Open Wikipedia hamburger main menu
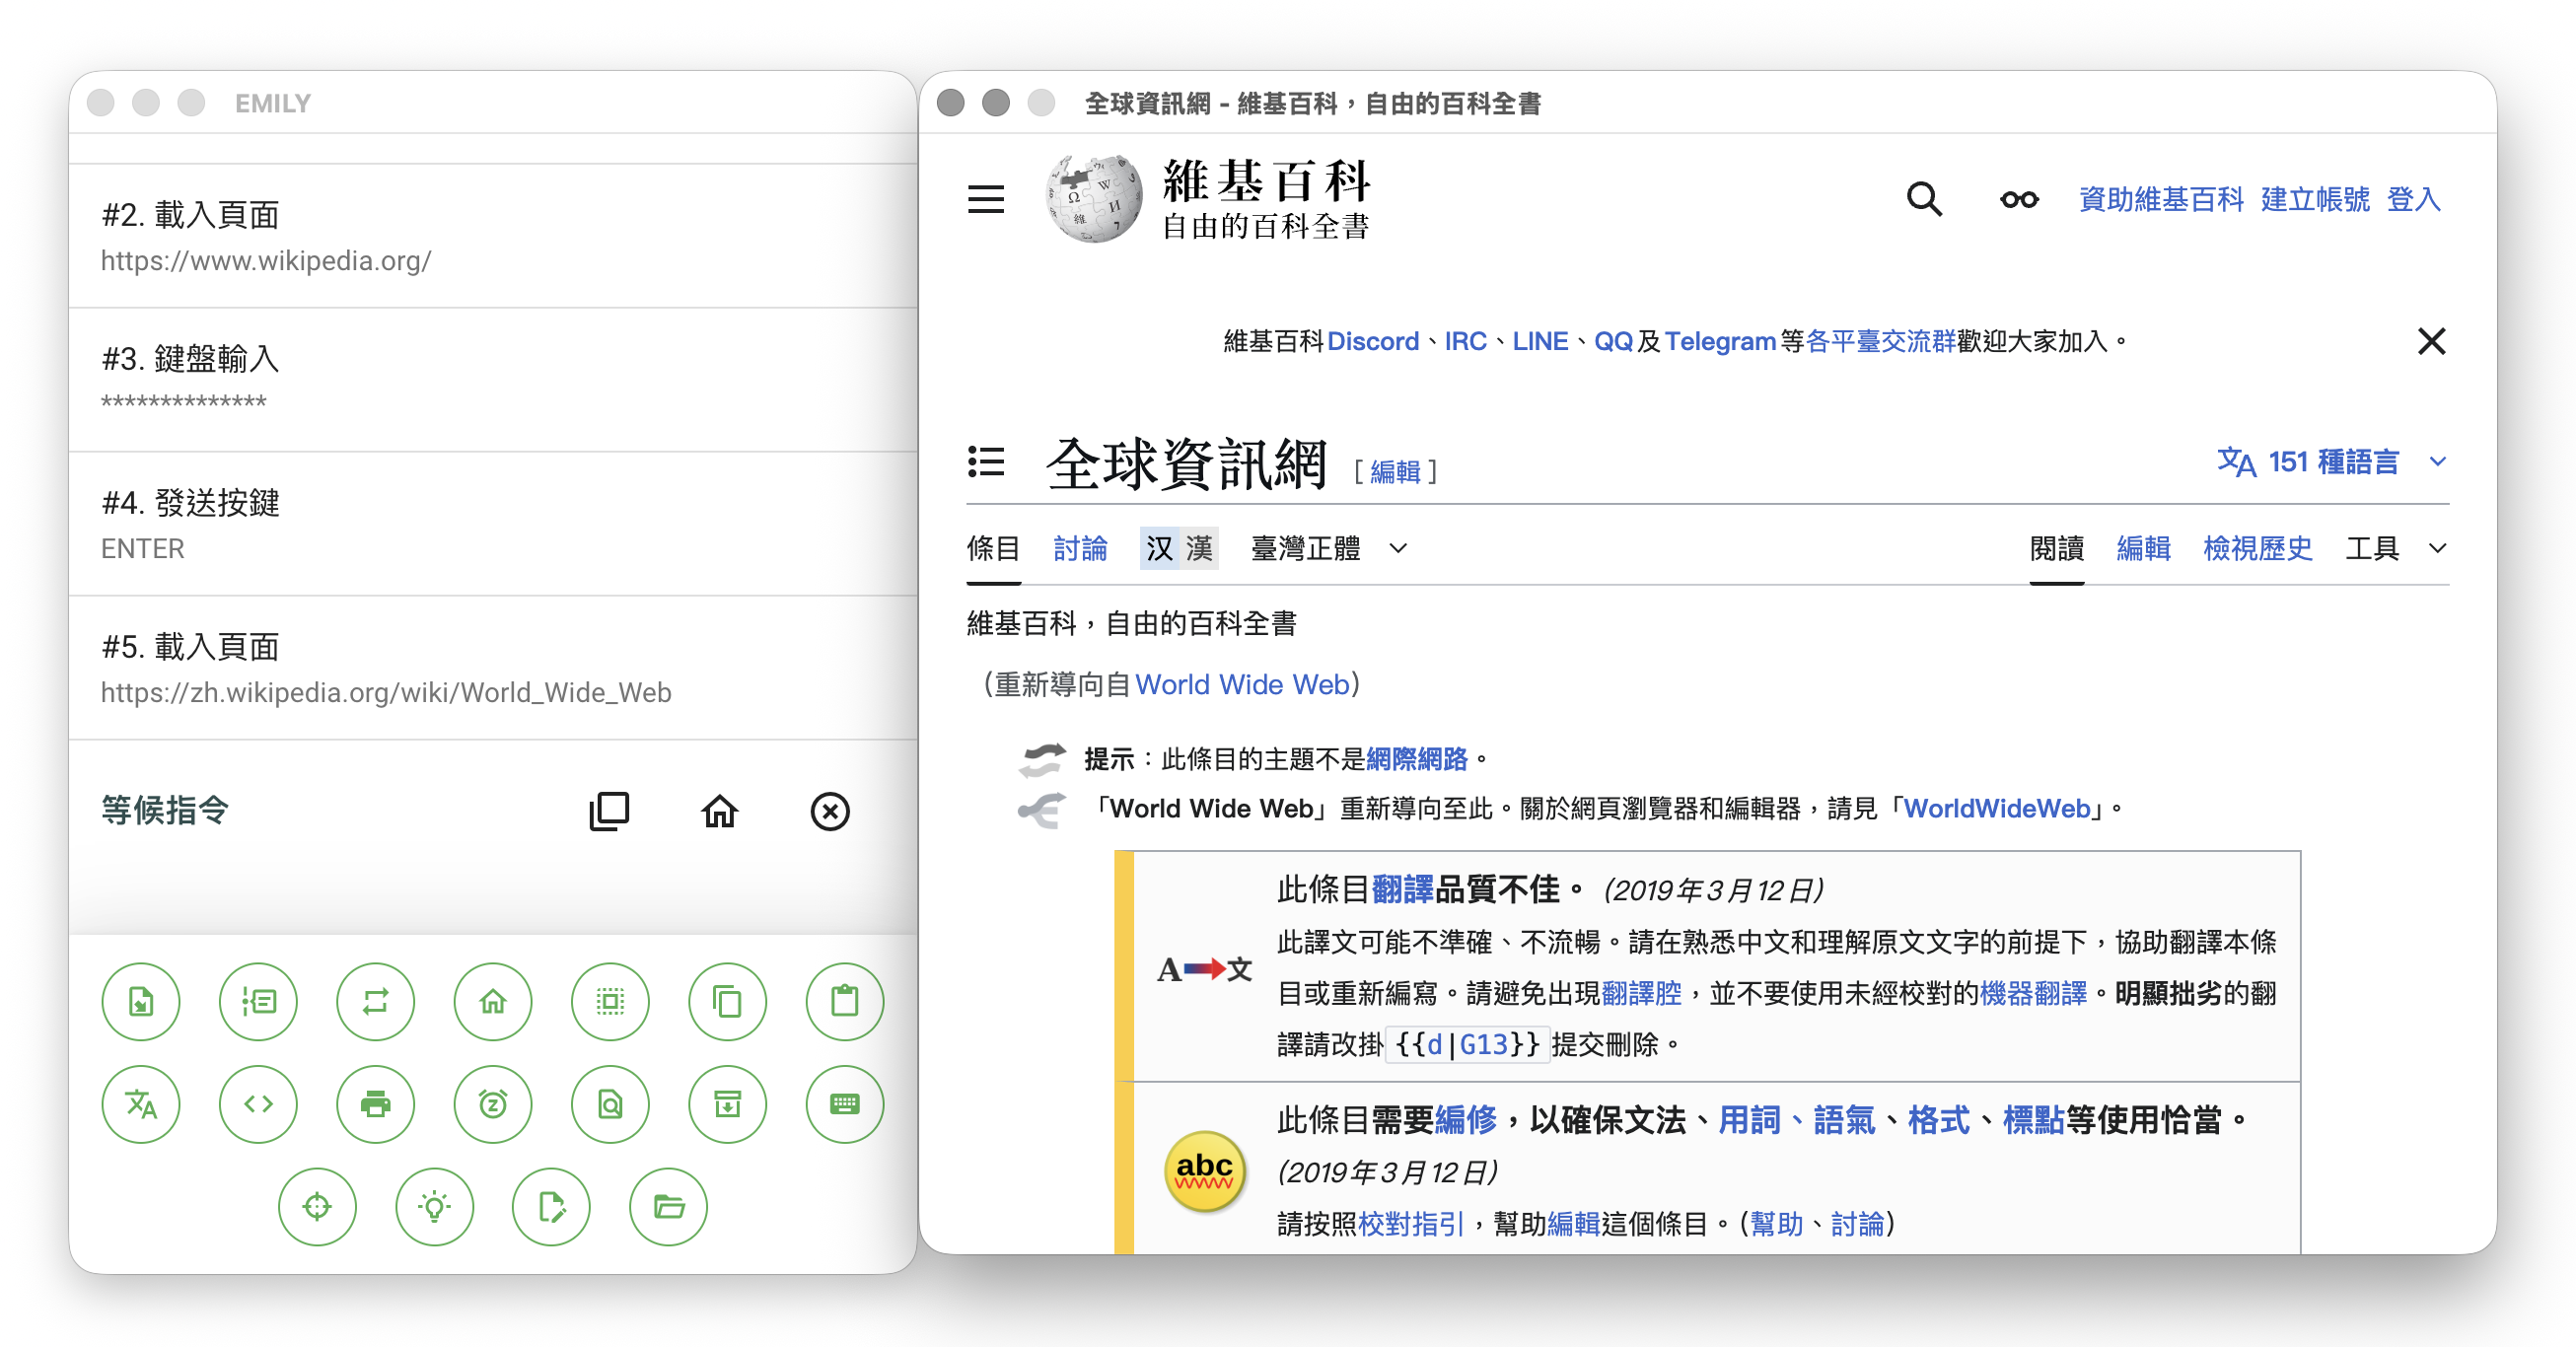The height and width of the screenshot is (1347, 2576). [x=986, y=199]
